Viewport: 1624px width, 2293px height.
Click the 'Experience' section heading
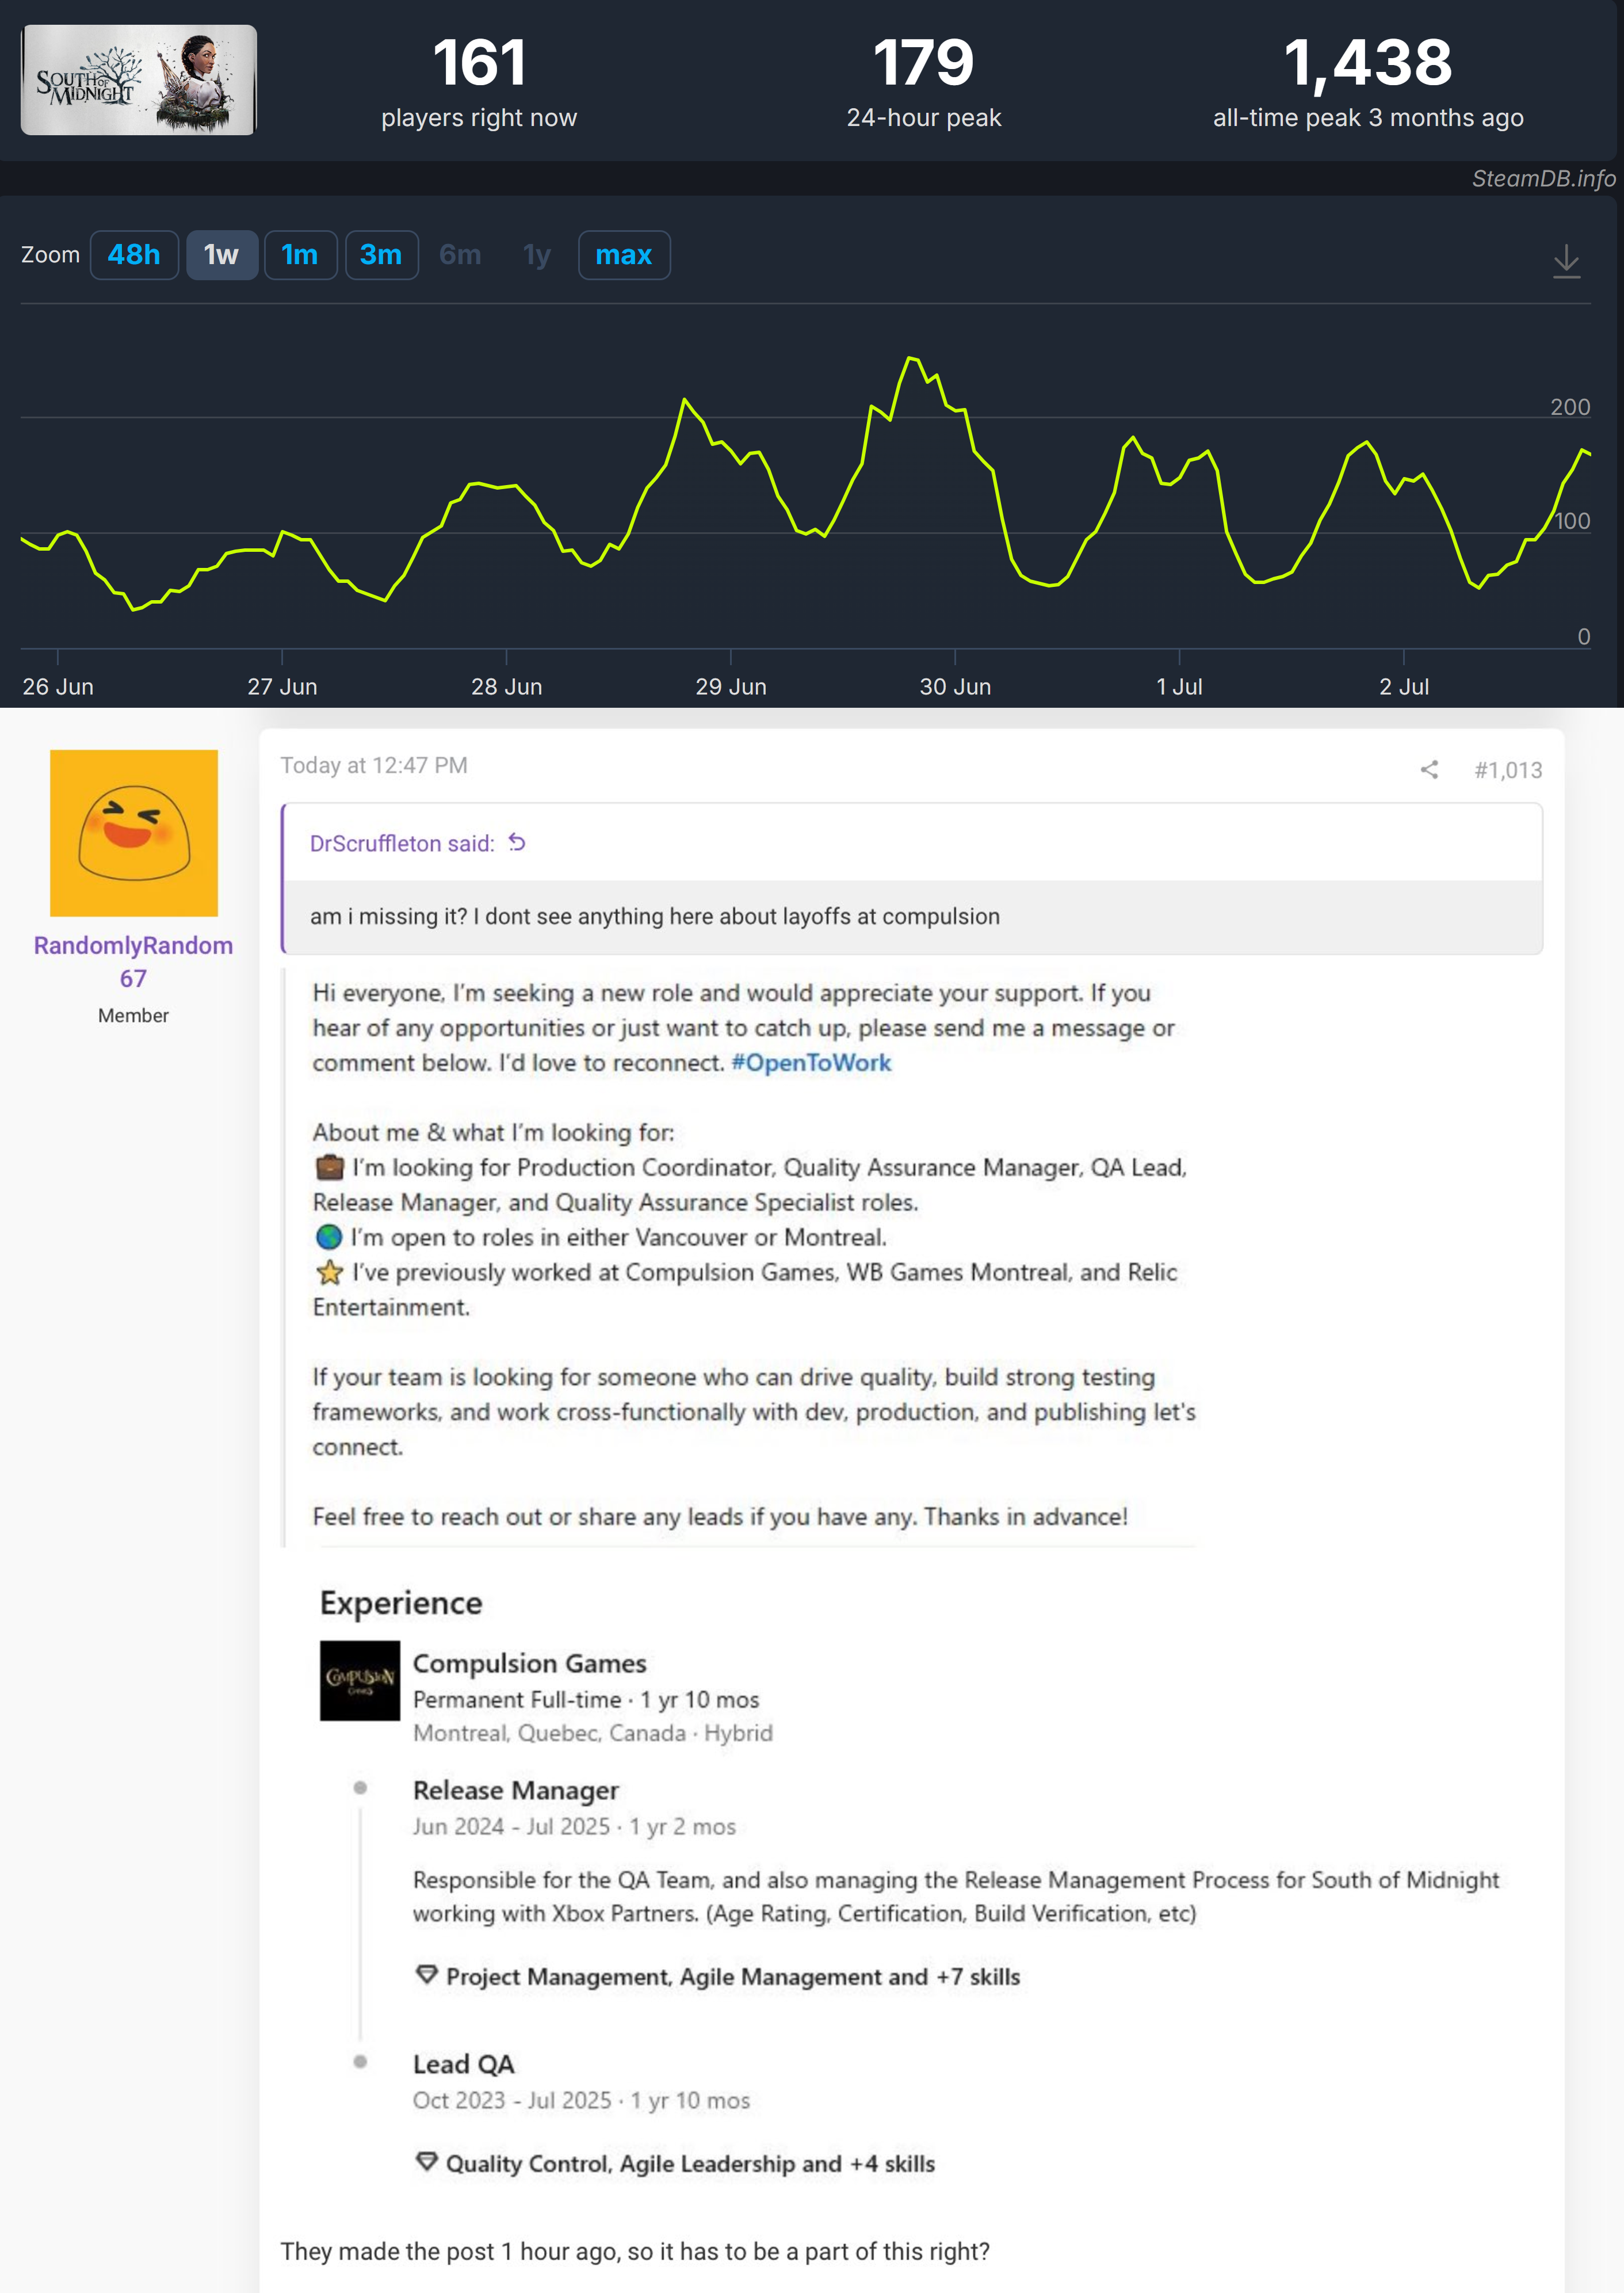pos(401,1603)
